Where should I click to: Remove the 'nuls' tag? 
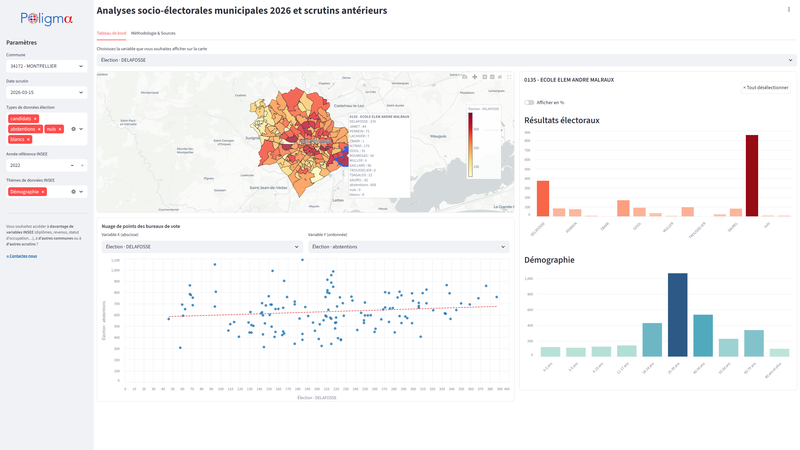(60, 129)
